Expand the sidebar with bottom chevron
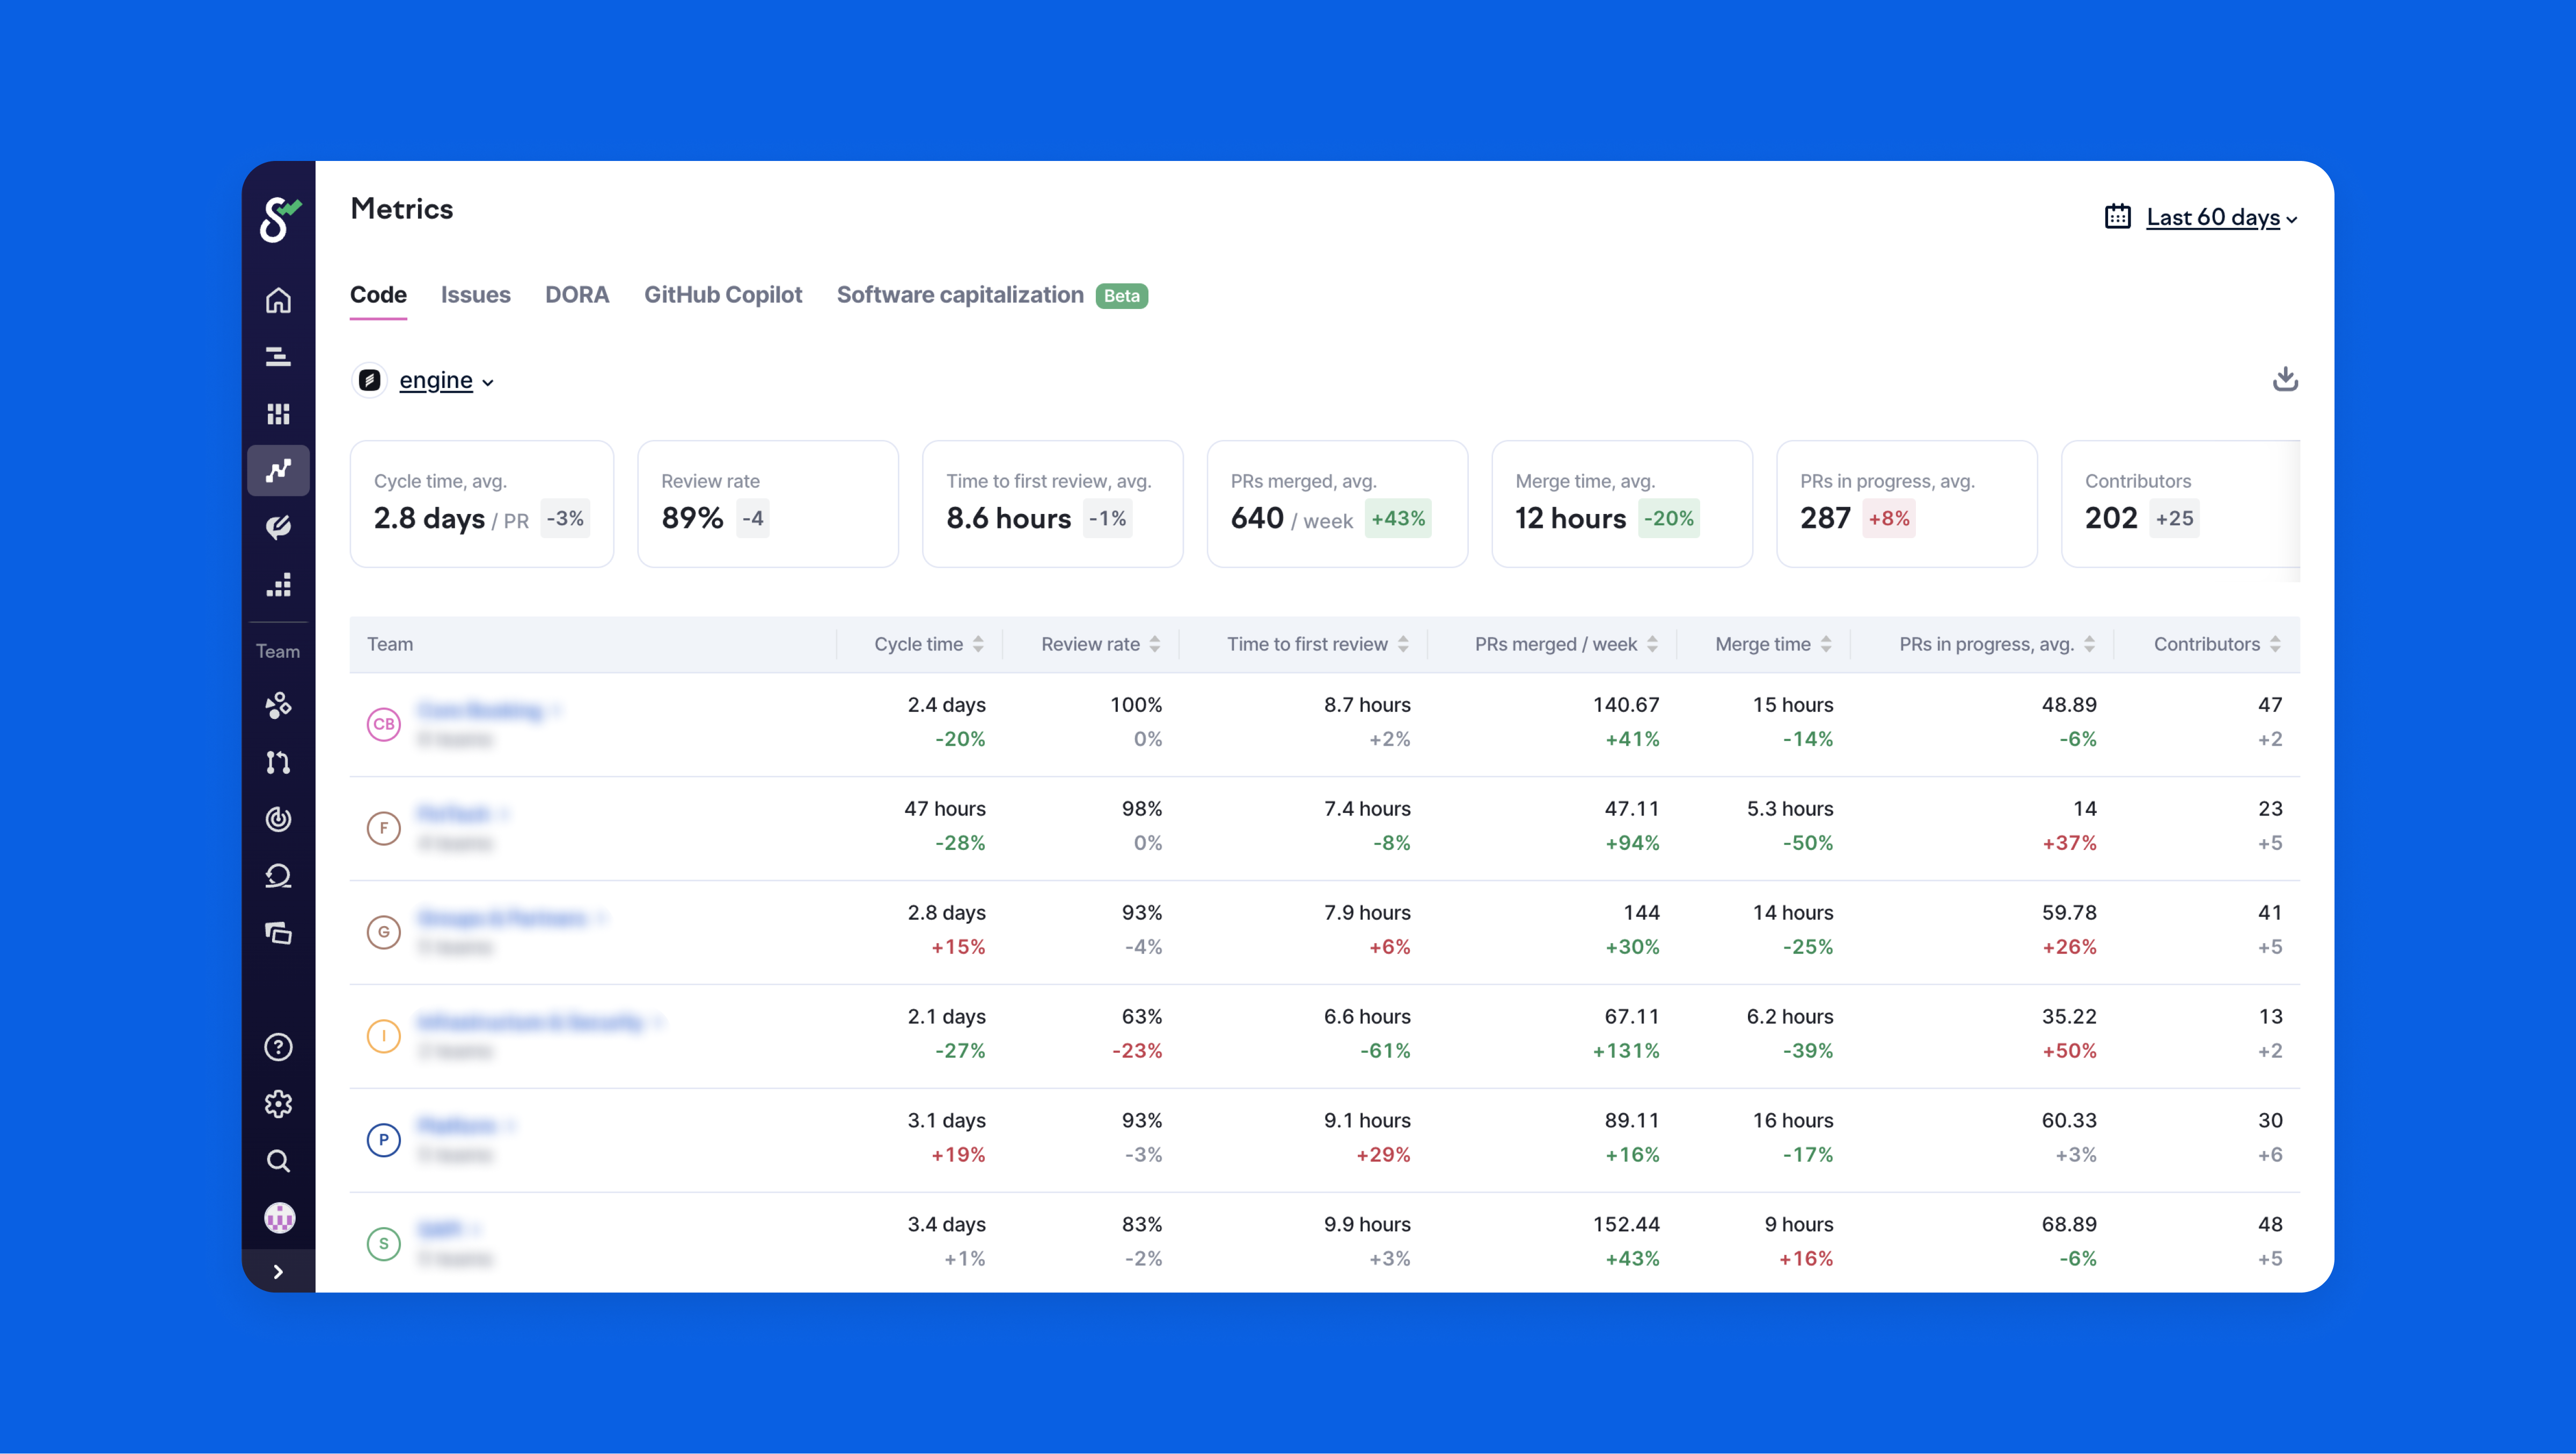This screenshot has width=2576, height=1454. pyautogui.click(x=278, y=1271)
